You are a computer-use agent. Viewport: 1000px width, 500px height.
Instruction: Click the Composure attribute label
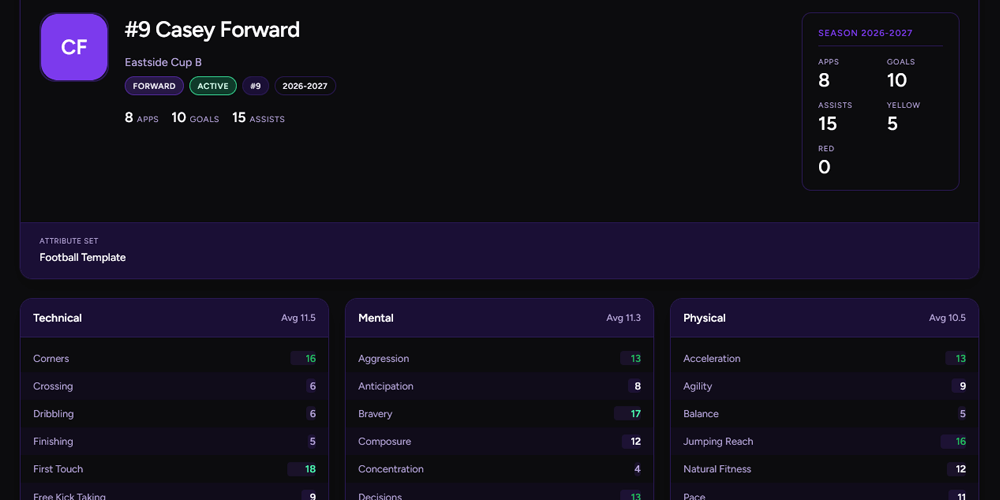385,441
